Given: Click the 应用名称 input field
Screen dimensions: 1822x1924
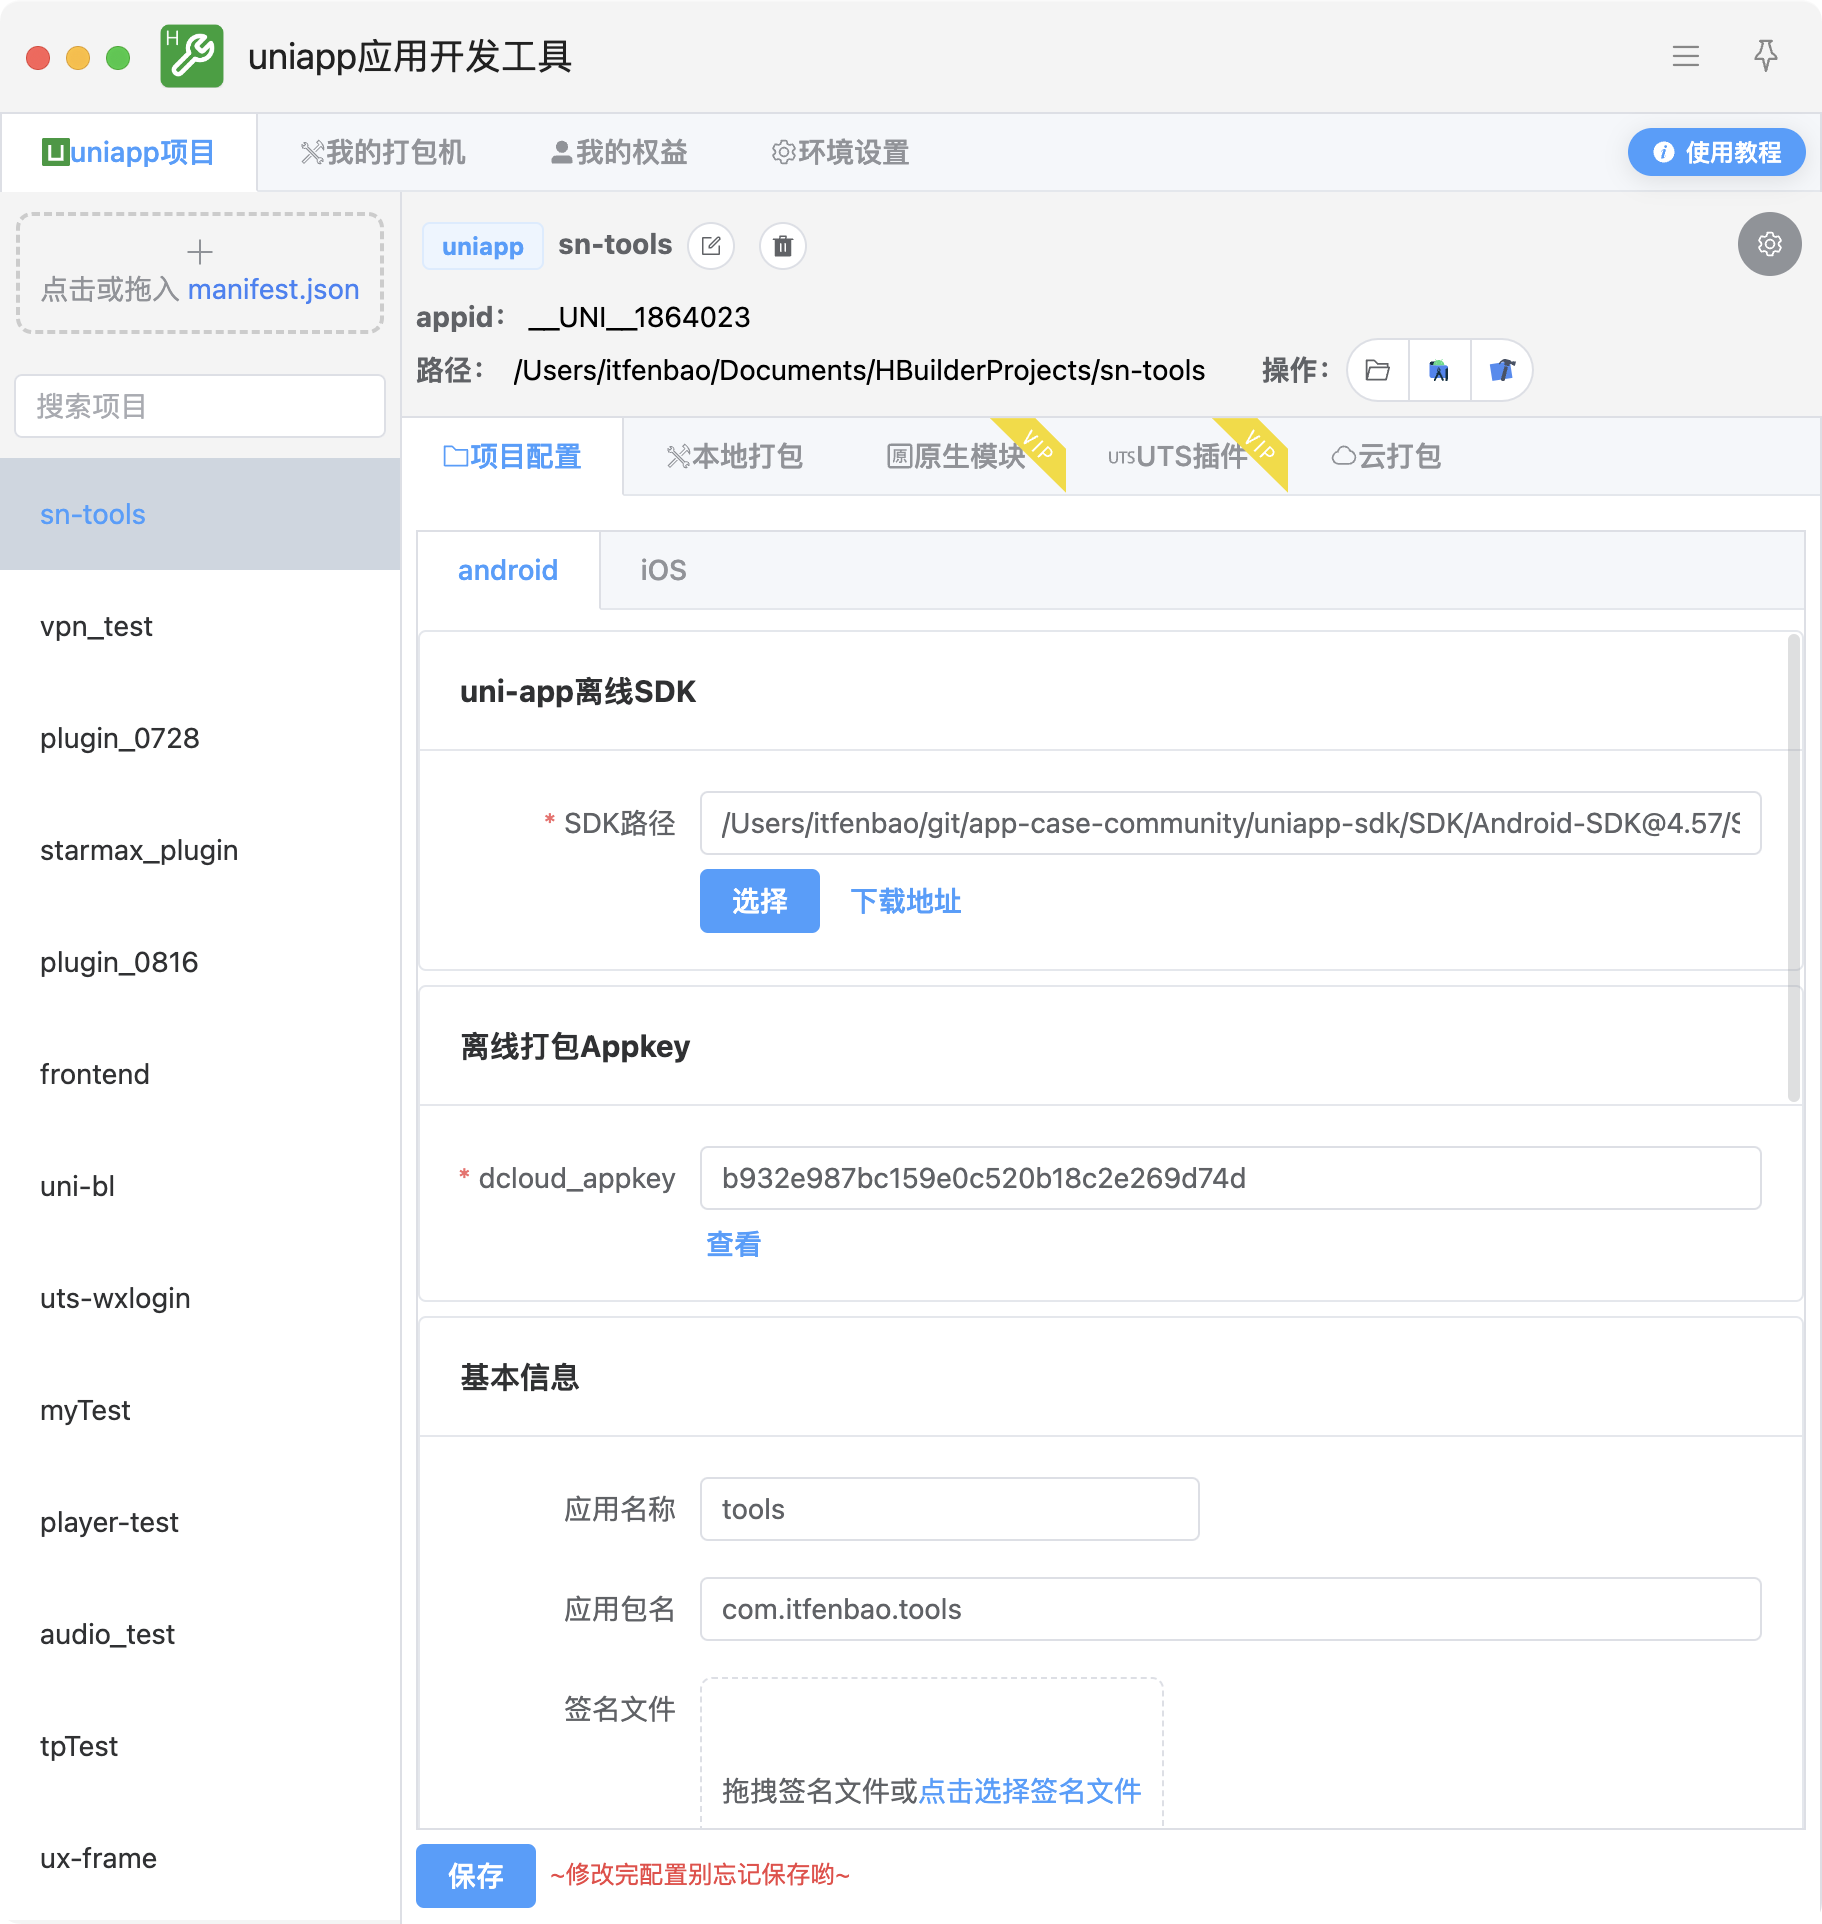Looking at the screenshot, I should [949, 1509].
